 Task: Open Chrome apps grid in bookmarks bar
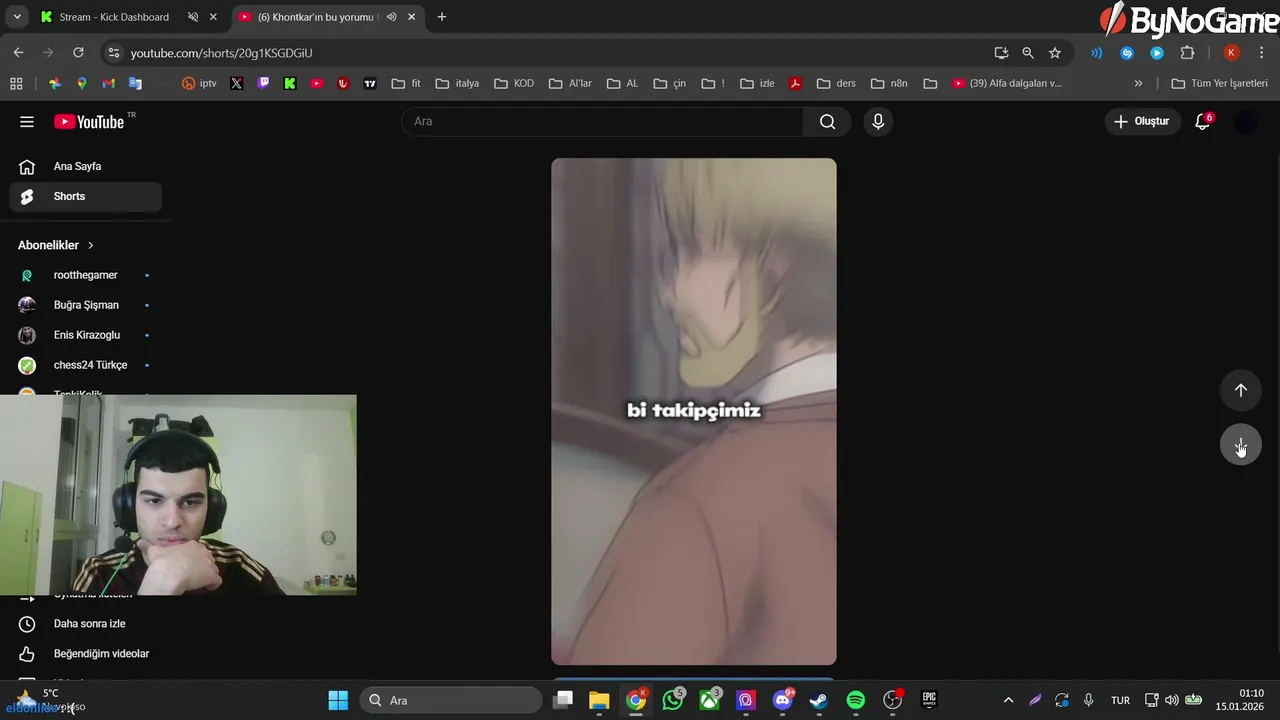pyautogui.click(x=16, y=84)
